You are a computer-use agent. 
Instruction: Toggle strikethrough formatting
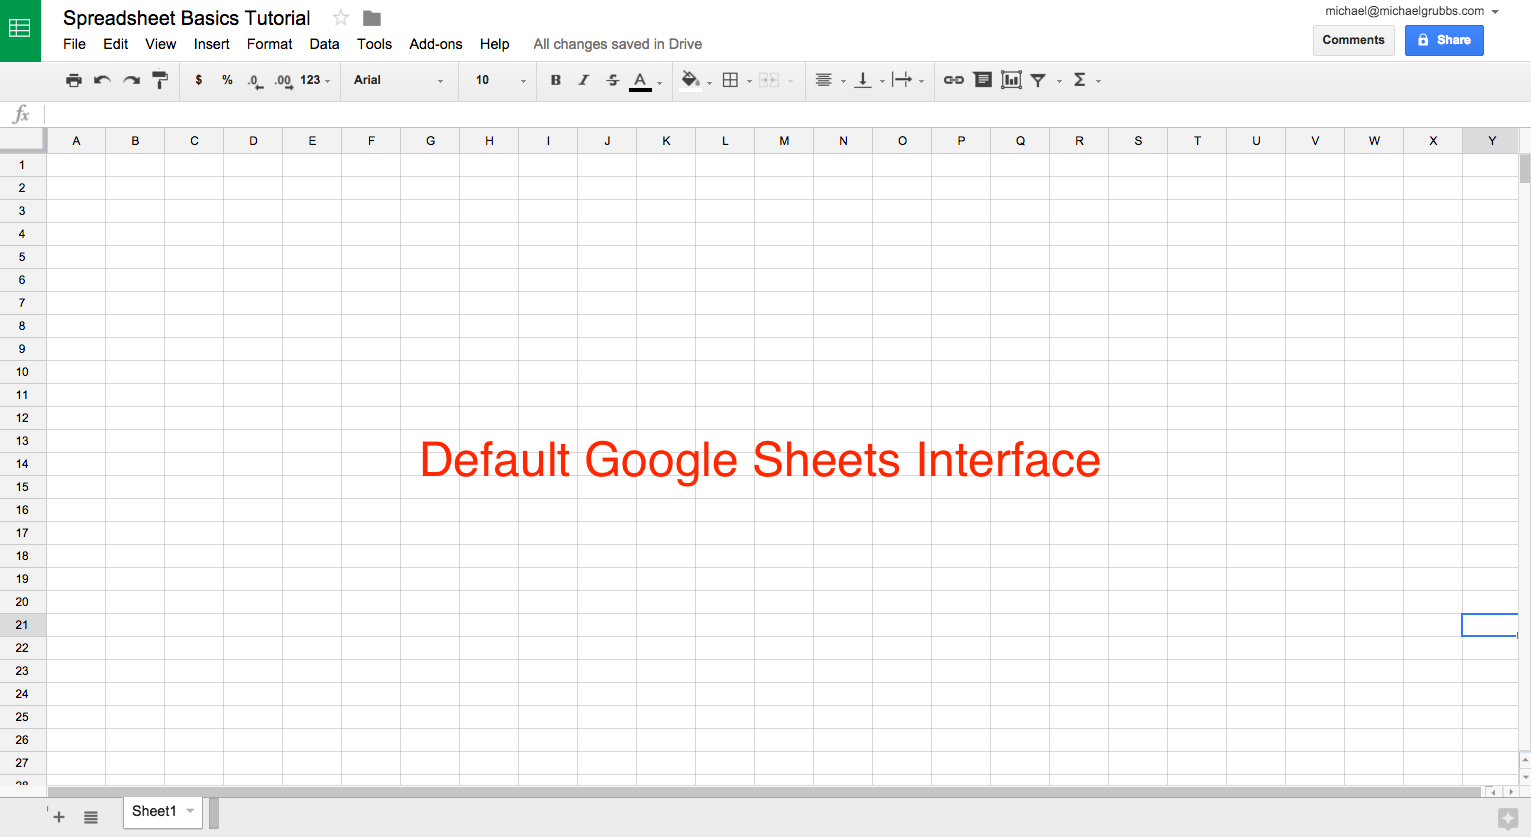tap(612, 80)
